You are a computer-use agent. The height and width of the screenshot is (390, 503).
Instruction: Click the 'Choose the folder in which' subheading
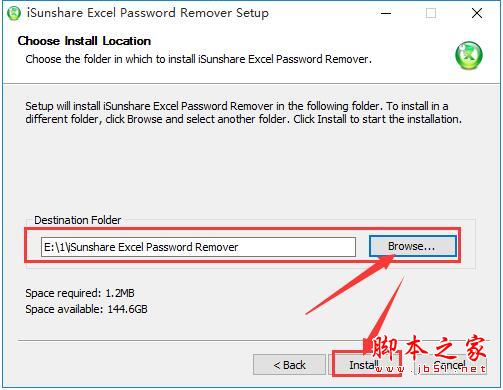198,59
